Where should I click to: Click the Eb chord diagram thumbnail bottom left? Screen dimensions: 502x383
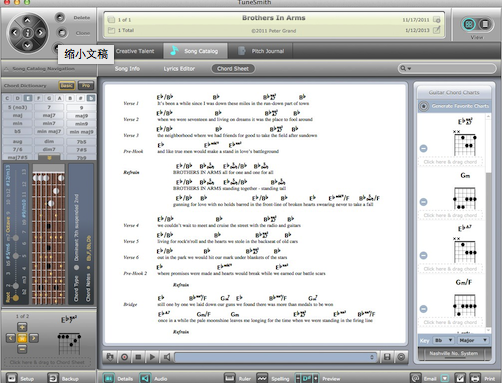(x=69, y=343)
